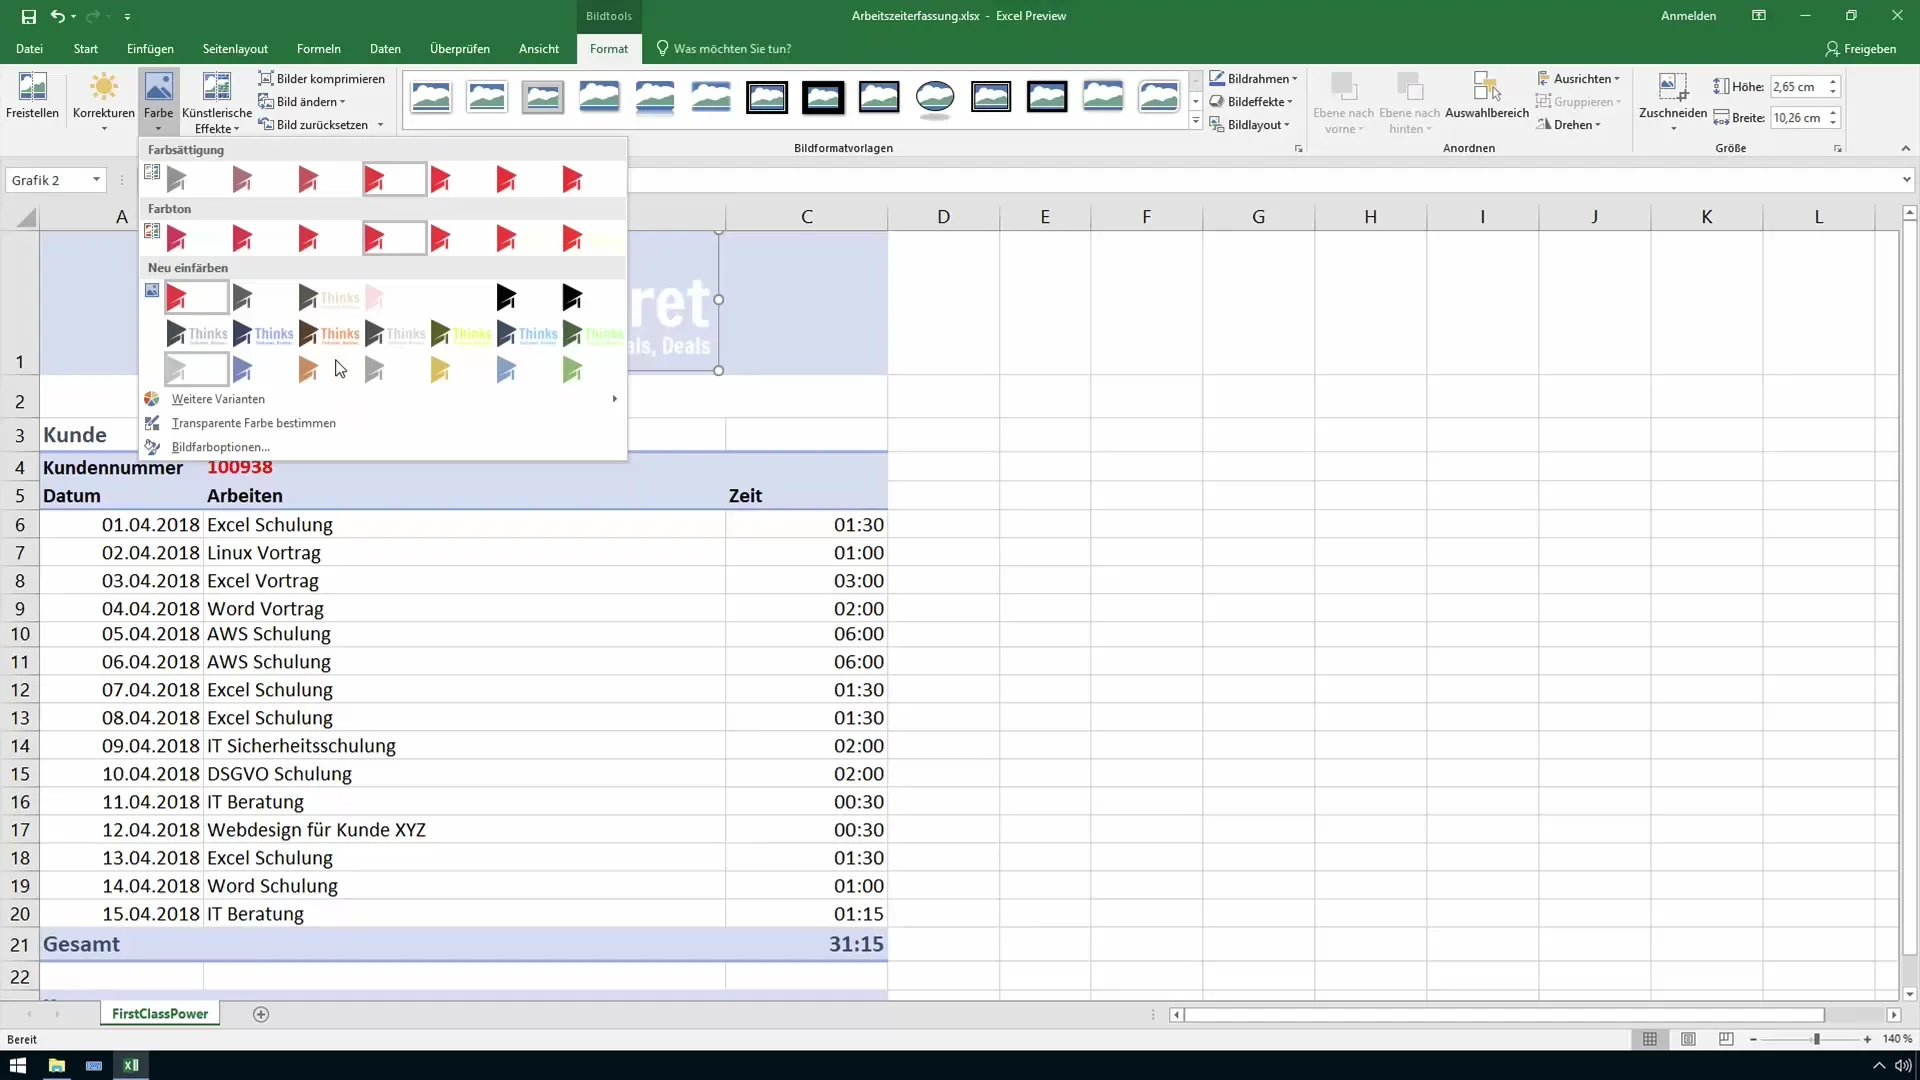1920x1080 pixels.
Task: Select the last color saturation swatch
Action: 592,180
